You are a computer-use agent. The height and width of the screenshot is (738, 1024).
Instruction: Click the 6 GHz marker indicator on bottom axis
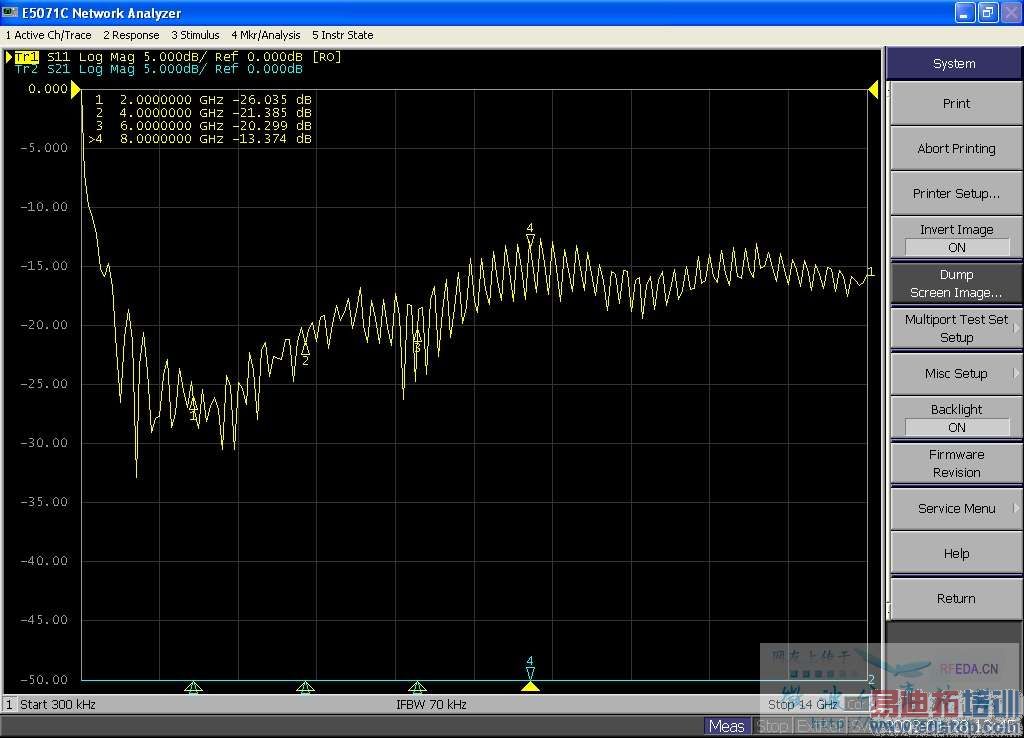tap(417, 687)
